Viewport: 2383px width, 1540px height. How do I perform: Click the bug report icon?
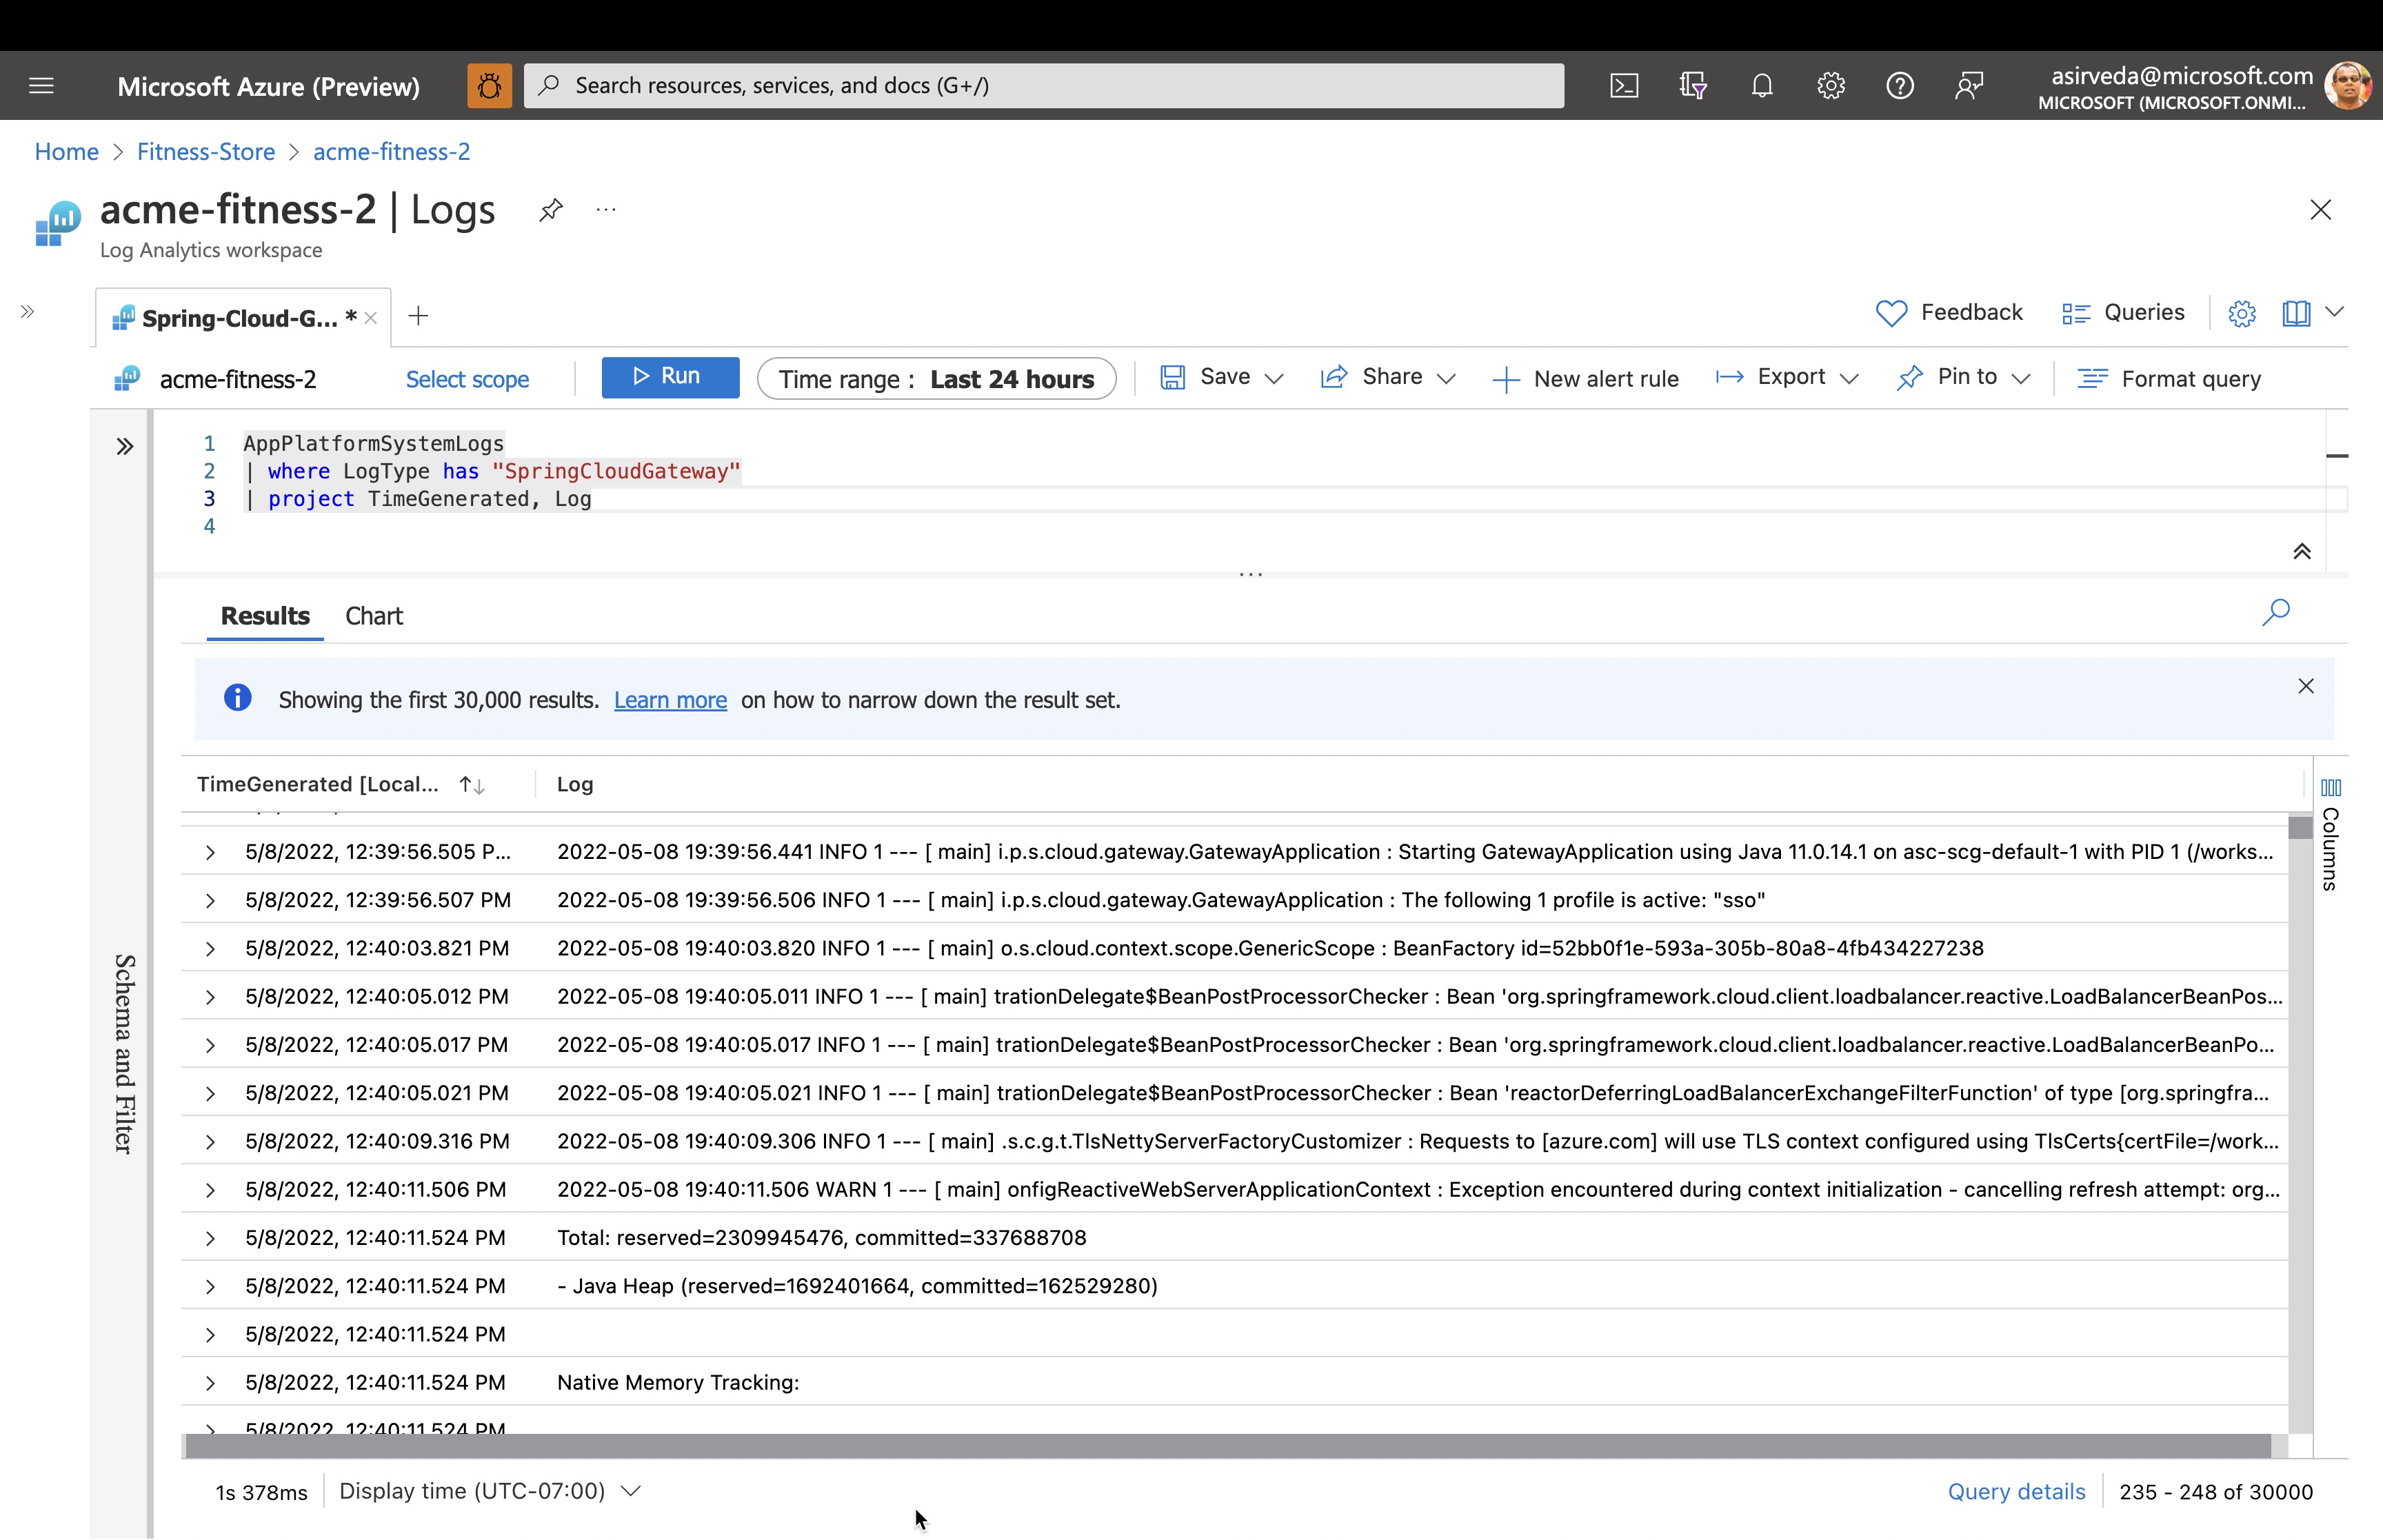489,86
